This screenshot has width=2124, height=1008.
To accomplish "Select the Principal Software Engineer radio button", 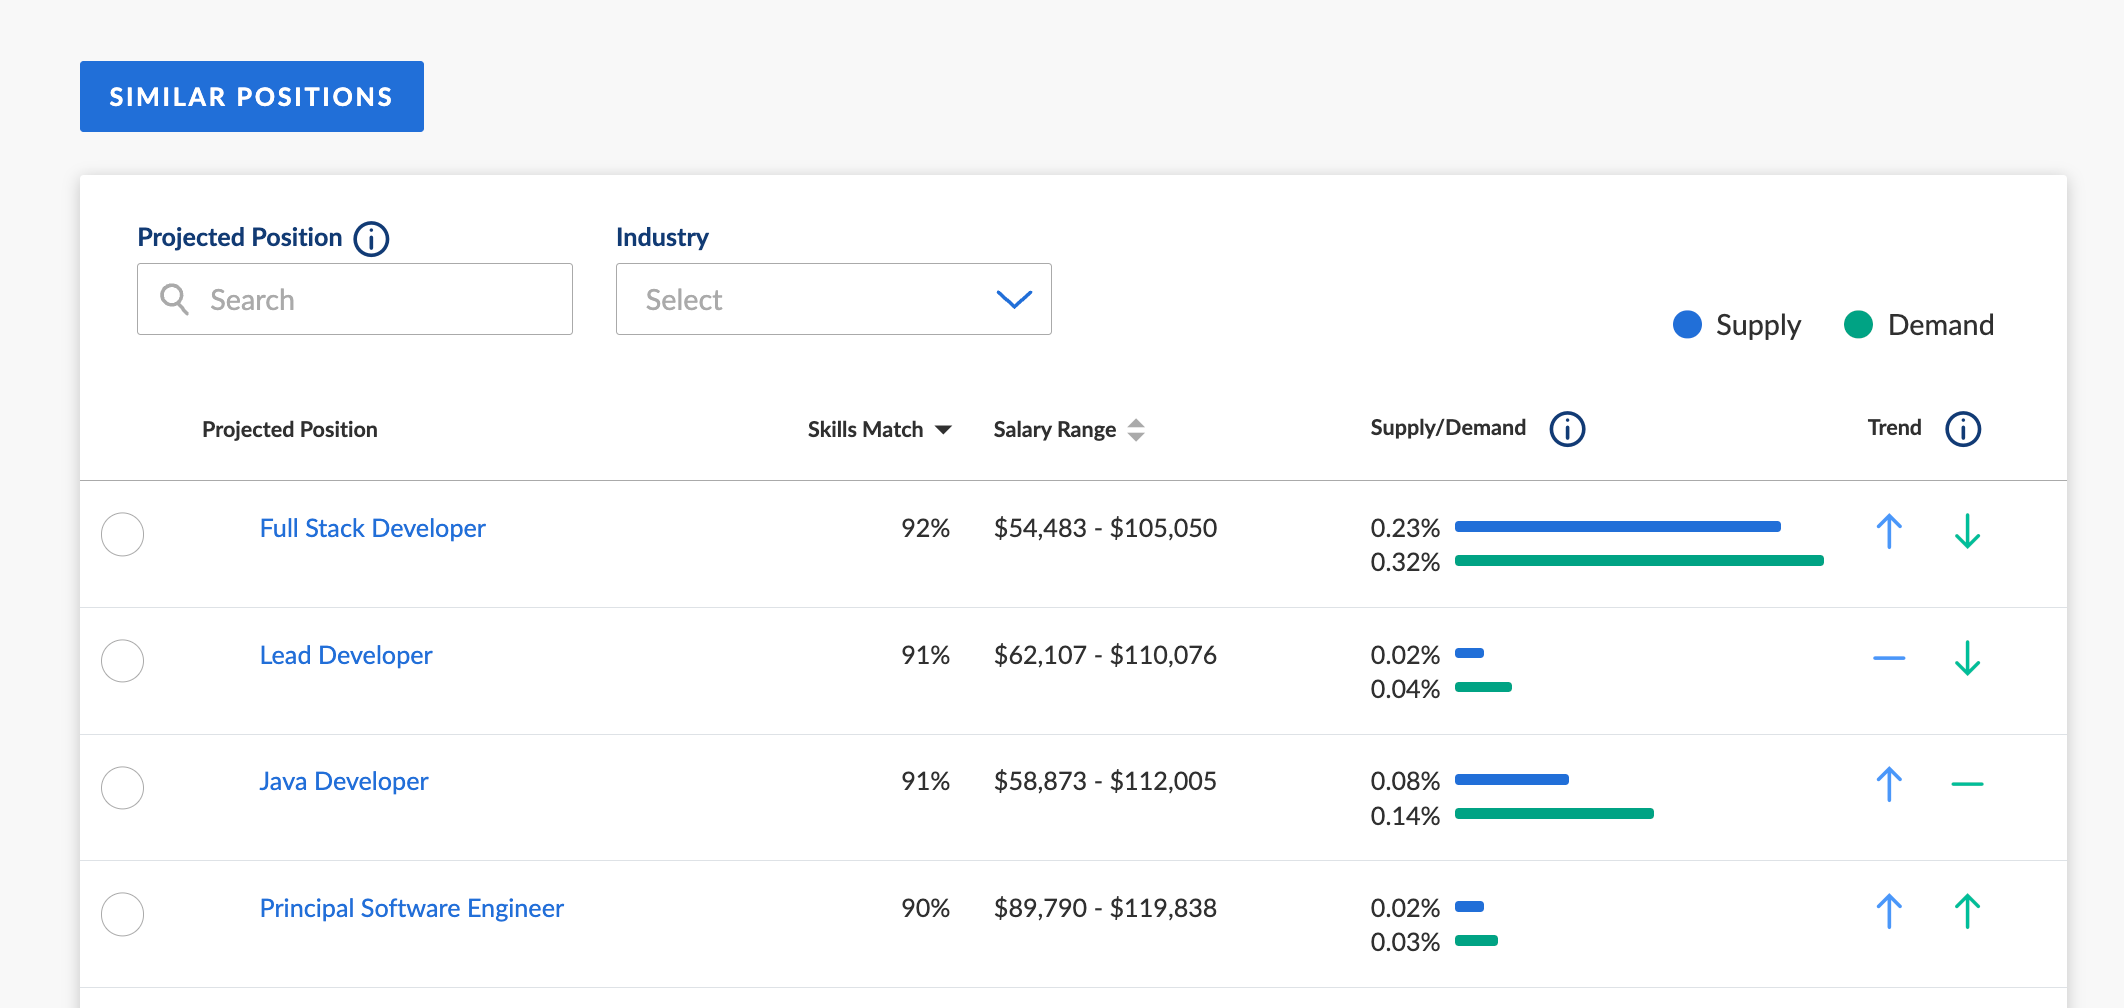I will tap(123, 914).
